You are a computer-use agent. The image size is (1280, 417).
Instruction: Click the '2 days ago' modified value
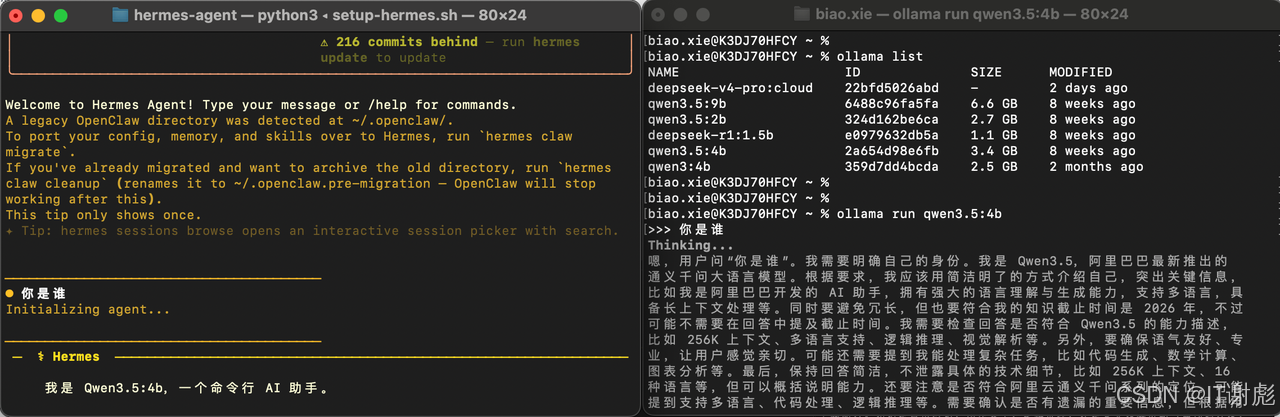[x=1088, y=88]
